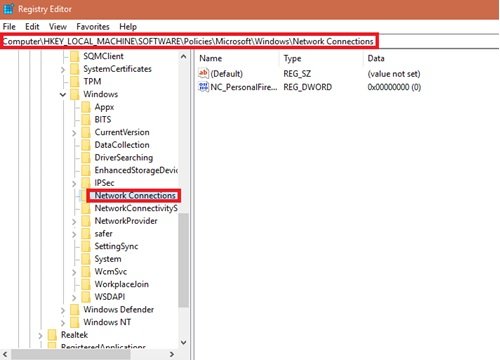Select the Network Connections tree item
Image resolution: width=500 pixels, height=360 pixels.
[135, 196]
